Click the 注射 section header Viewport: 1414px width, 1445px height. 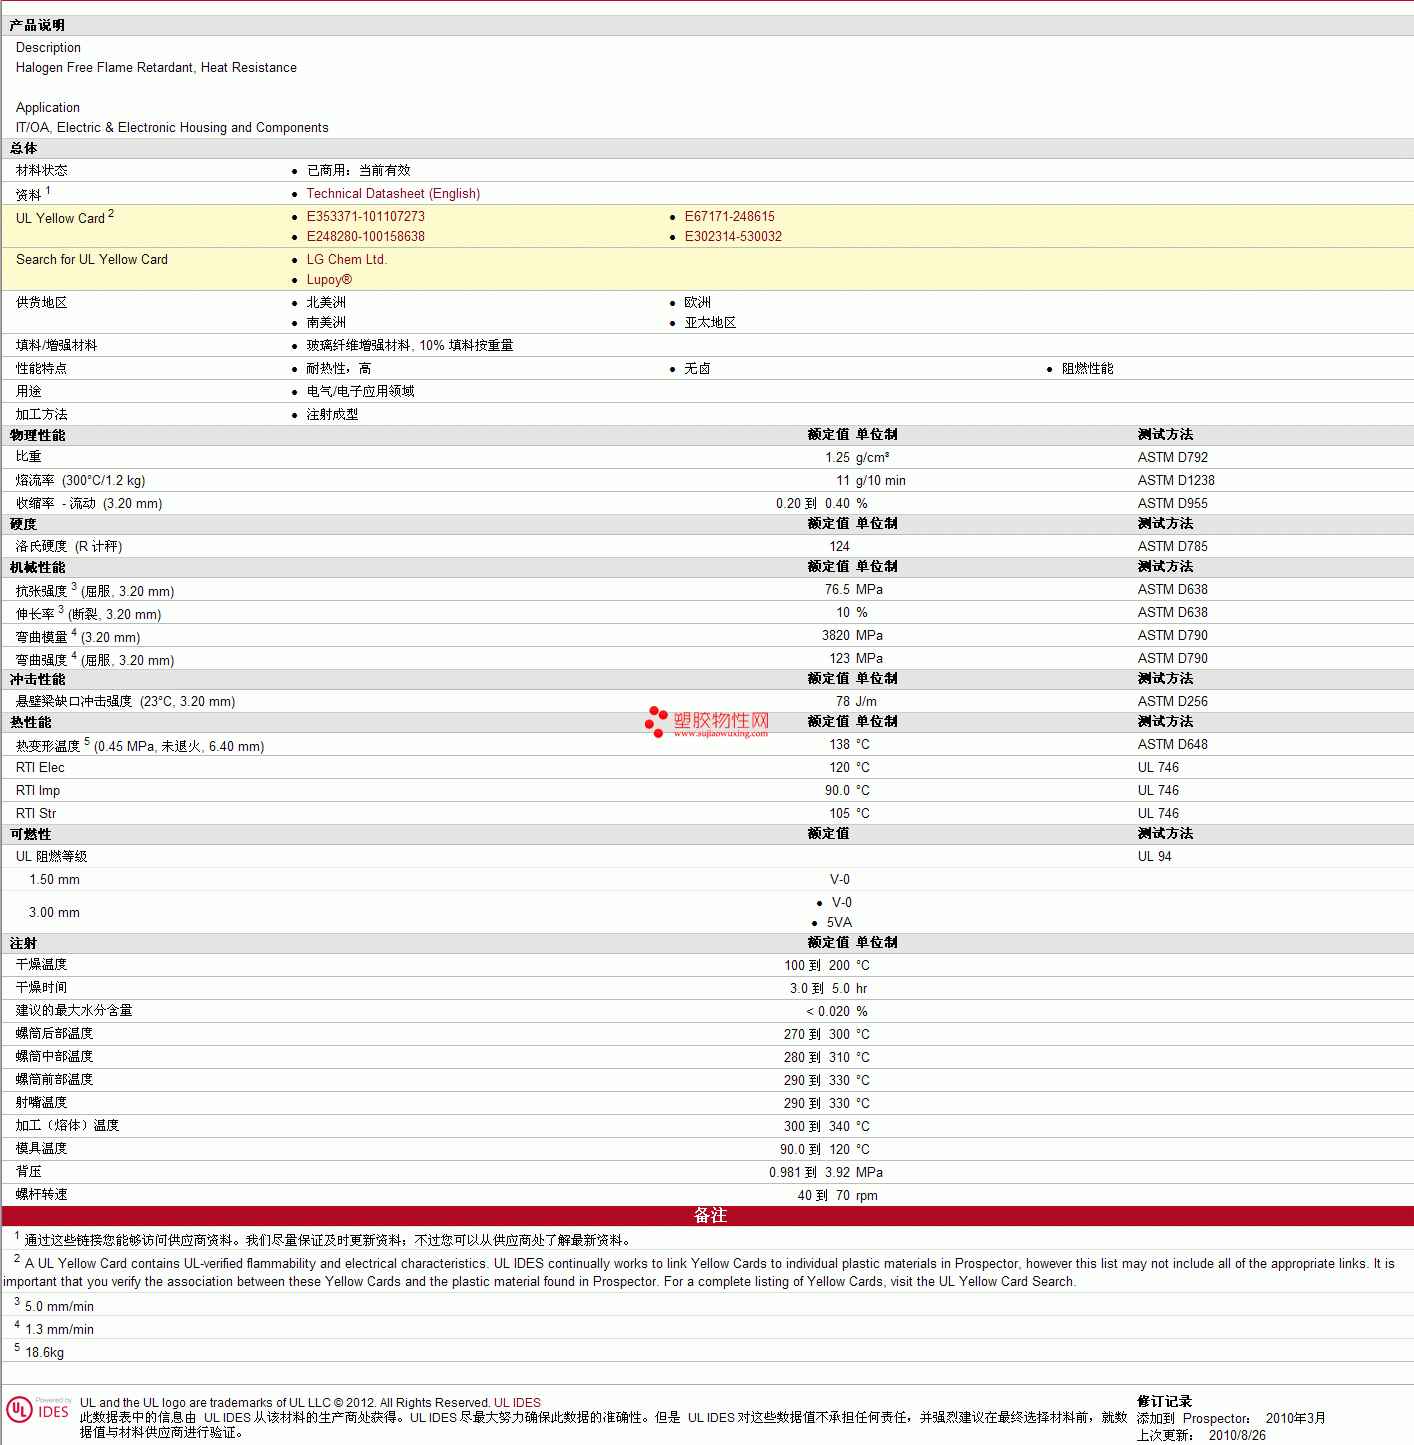(23, 943)
